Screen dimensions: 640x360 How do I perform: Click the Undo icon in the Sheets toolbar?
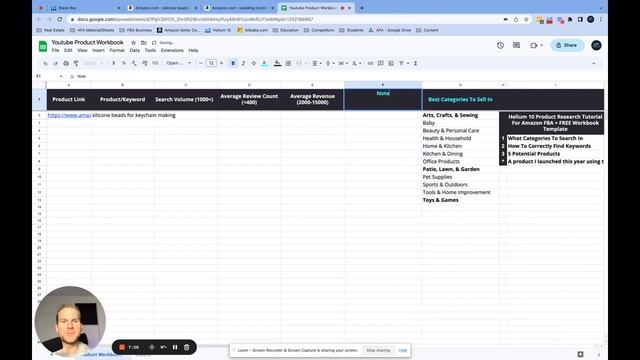(x=45, y=63)
